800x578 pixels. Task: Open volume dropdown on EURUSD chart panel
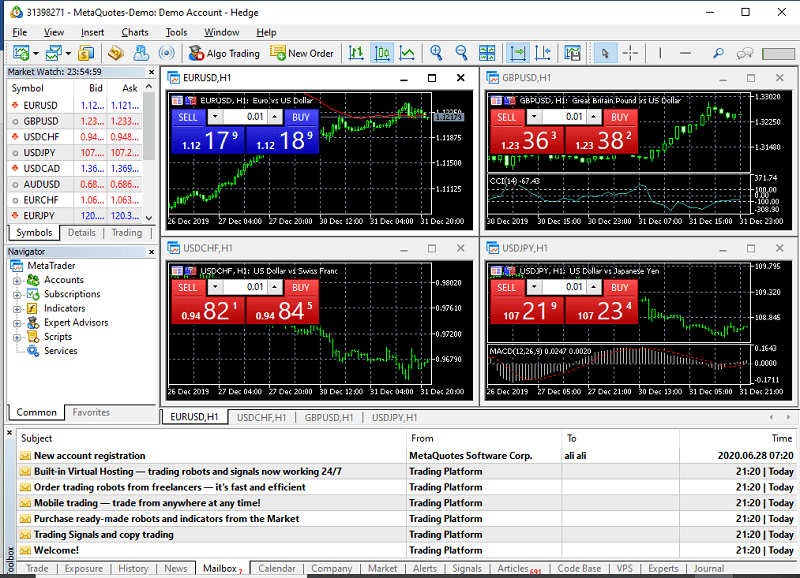[x=215, y=117]
